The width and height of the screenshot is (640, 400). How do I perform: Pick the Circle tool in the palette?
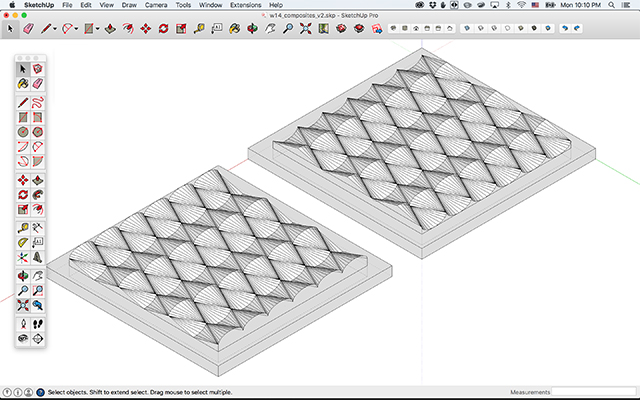tap(23, 132)
